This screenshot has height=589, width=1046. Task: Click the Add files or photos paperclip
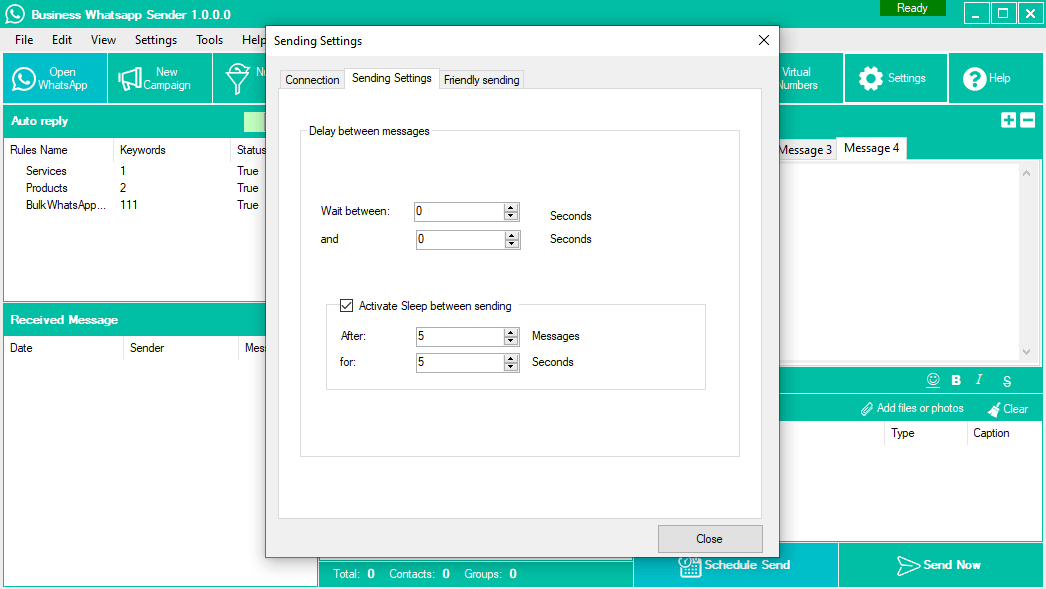912,408
